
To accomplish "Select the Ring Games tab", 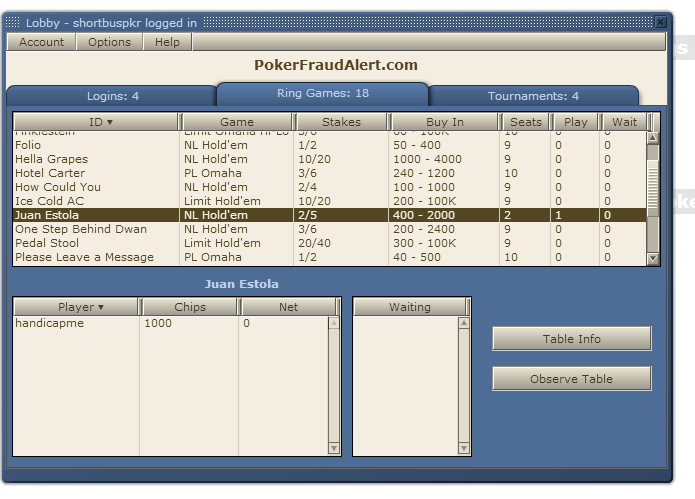I will pos(322,94).
